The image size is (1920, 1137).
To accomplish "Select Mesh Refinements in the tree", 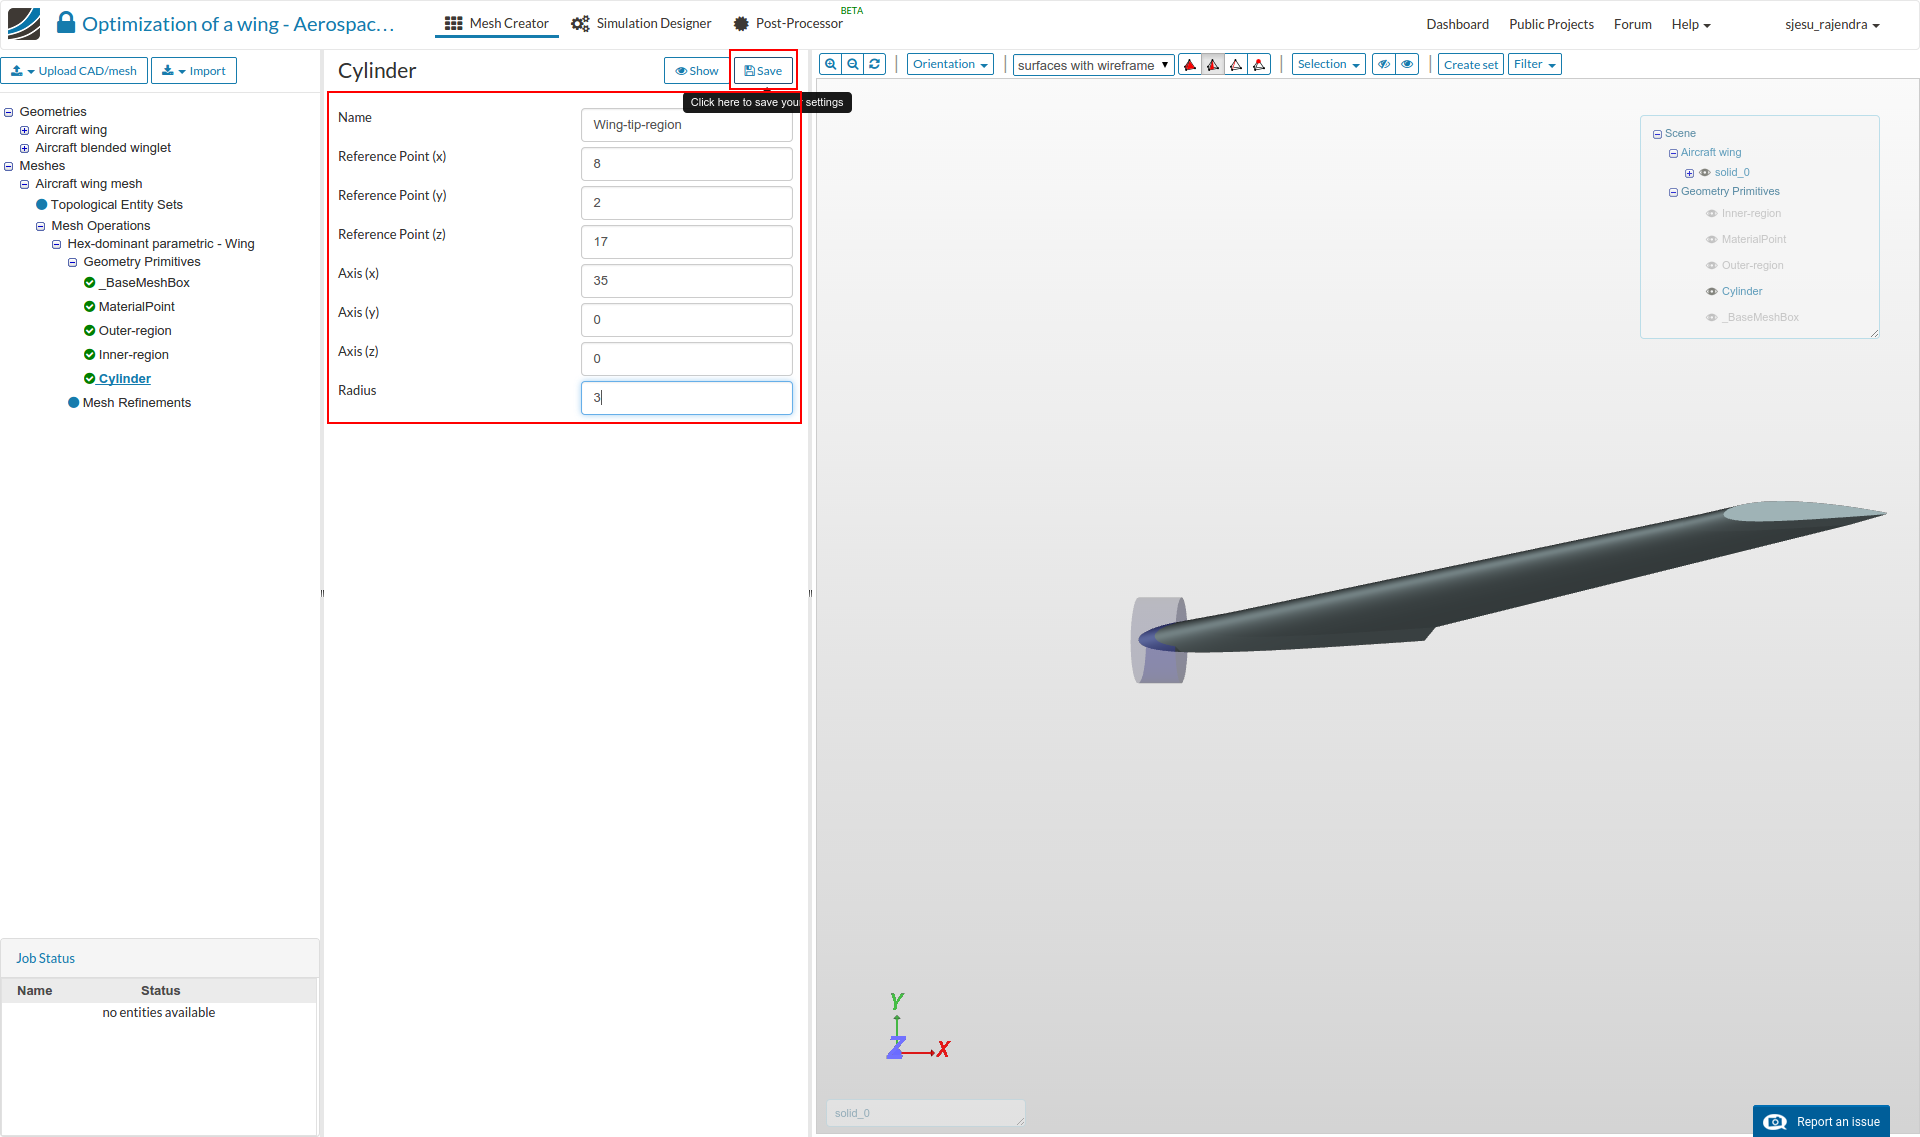I will tap(136, 403).
